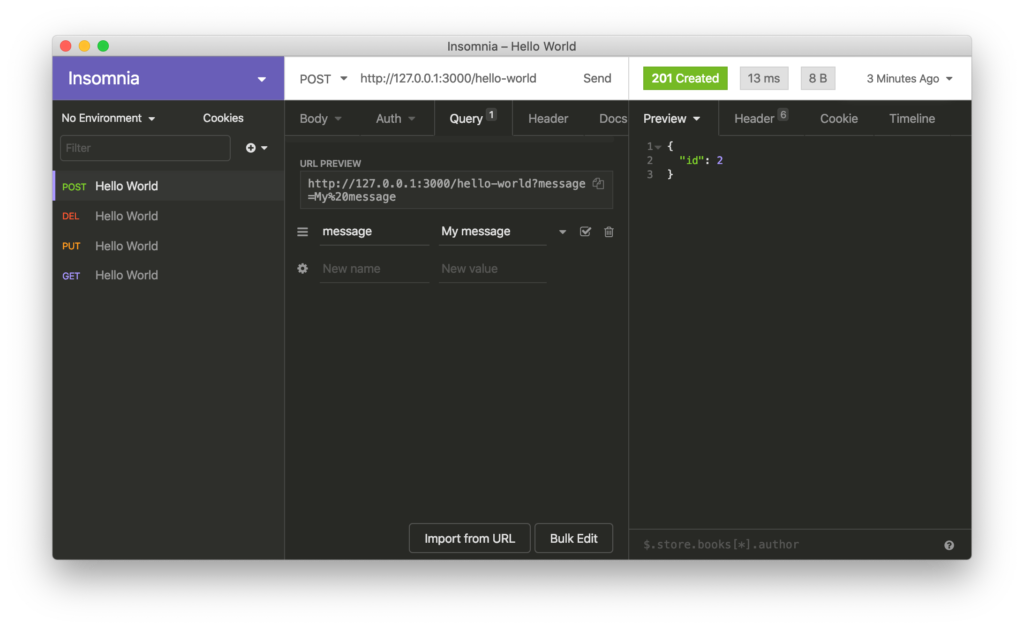Open the My message value type dropdown arrow
Image resolution: width=1024 pixels, height=629 pixels.
tap(562, 232)
